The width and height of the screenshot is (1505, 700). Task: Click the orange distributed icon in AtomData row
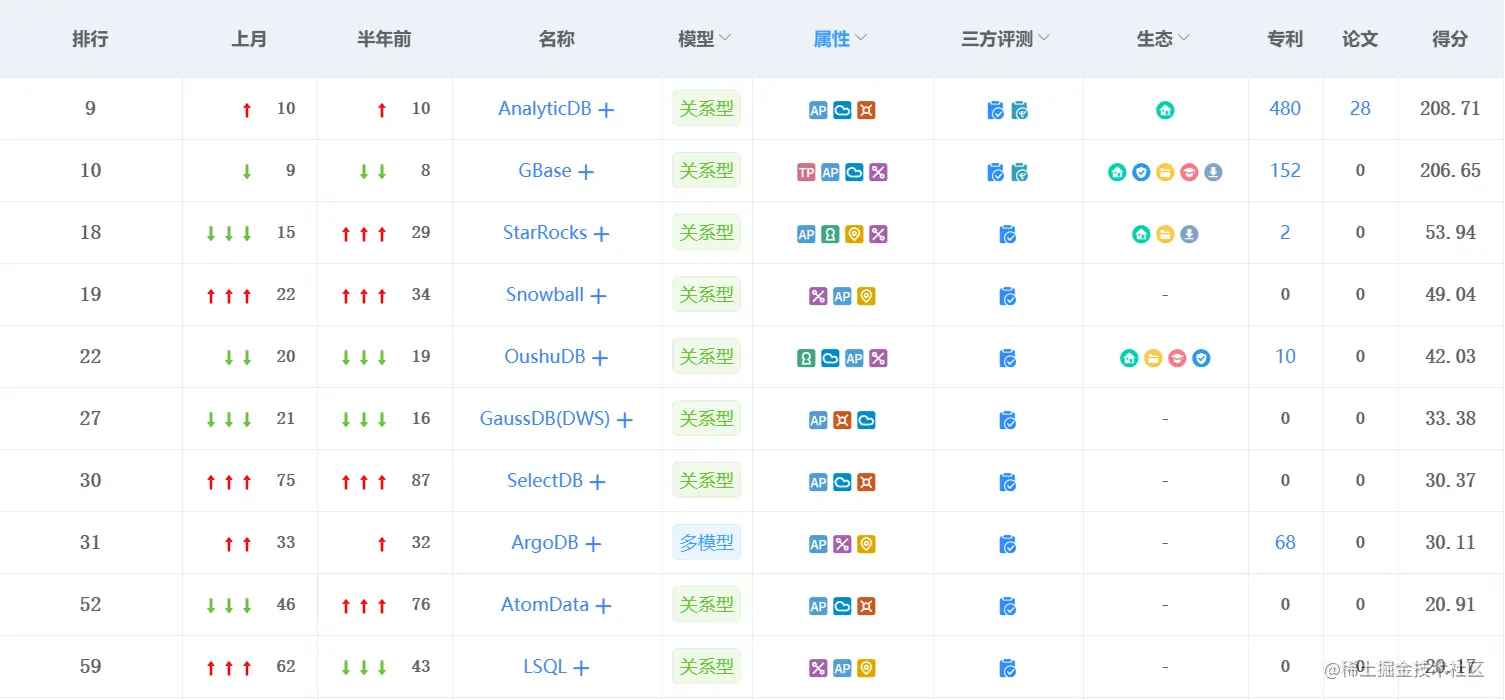tap(866, 606)
